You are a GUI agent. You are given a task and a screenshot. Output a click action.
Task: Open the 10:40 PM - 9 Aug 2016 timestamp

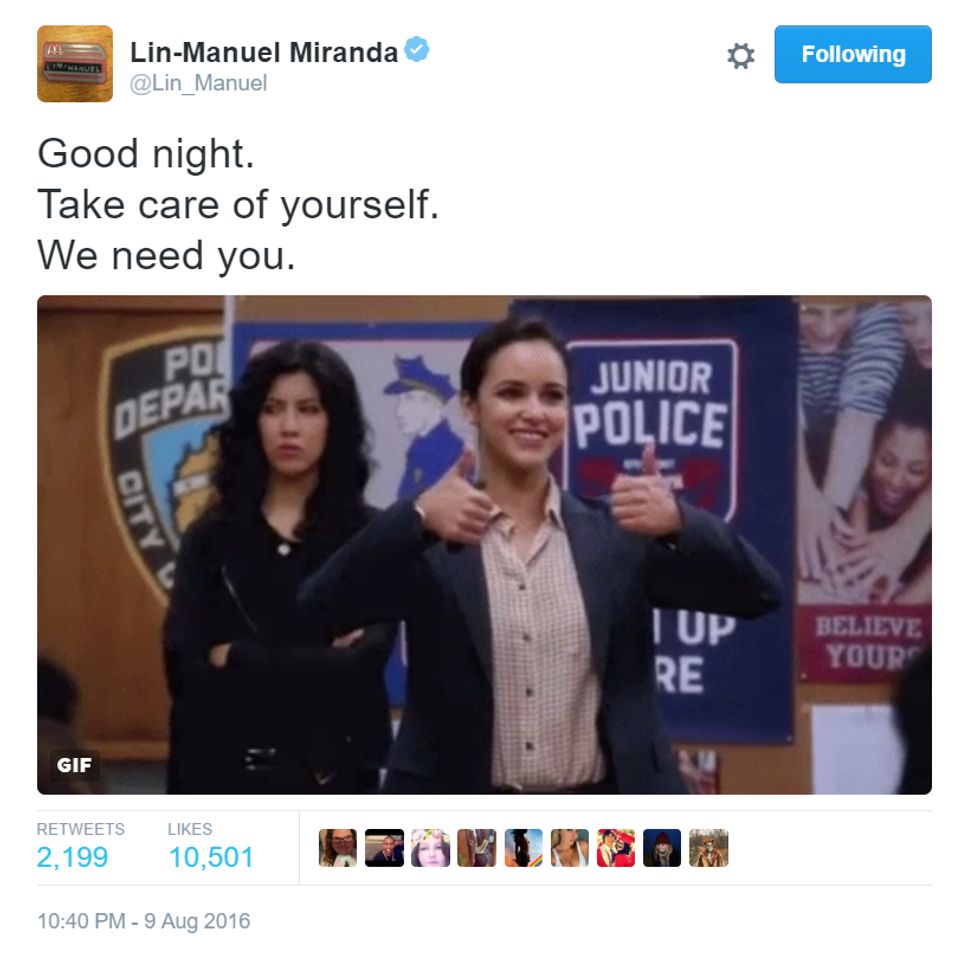(144, 921)
